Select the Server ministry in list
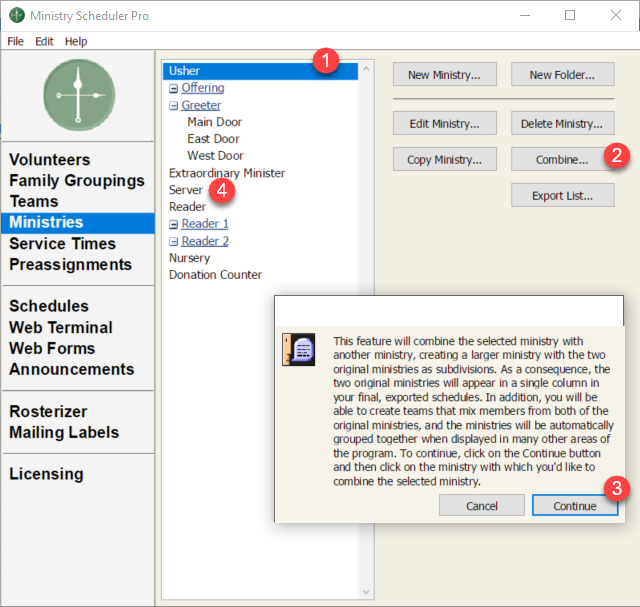Screen dimensions: 640x607 pyautogui.click(x=186, y=189)
